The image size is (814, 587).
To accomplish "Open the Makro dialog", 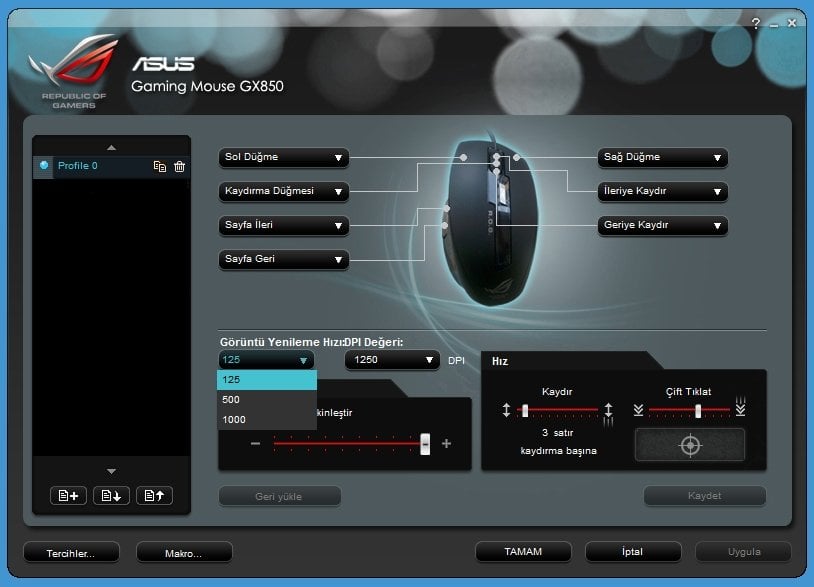I will (183, 552).
